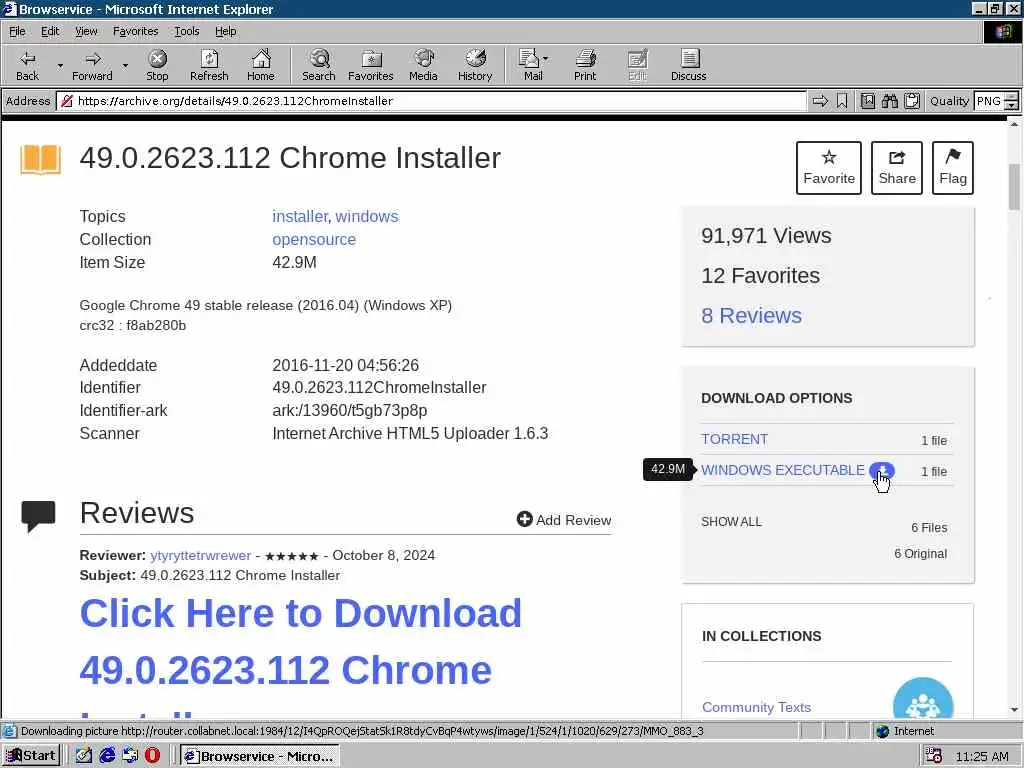
Task: Click the Stop toolbar button
Action: (x=157, y=65)
